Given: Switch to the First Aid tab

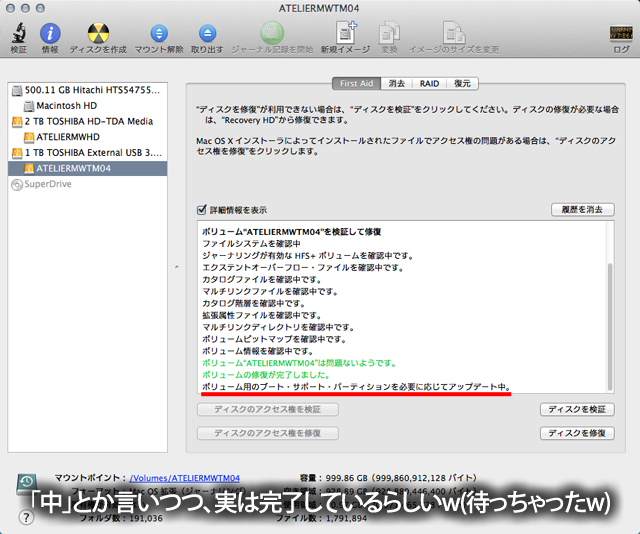Looking at the screenshot, I should click(x=356, y=83).
